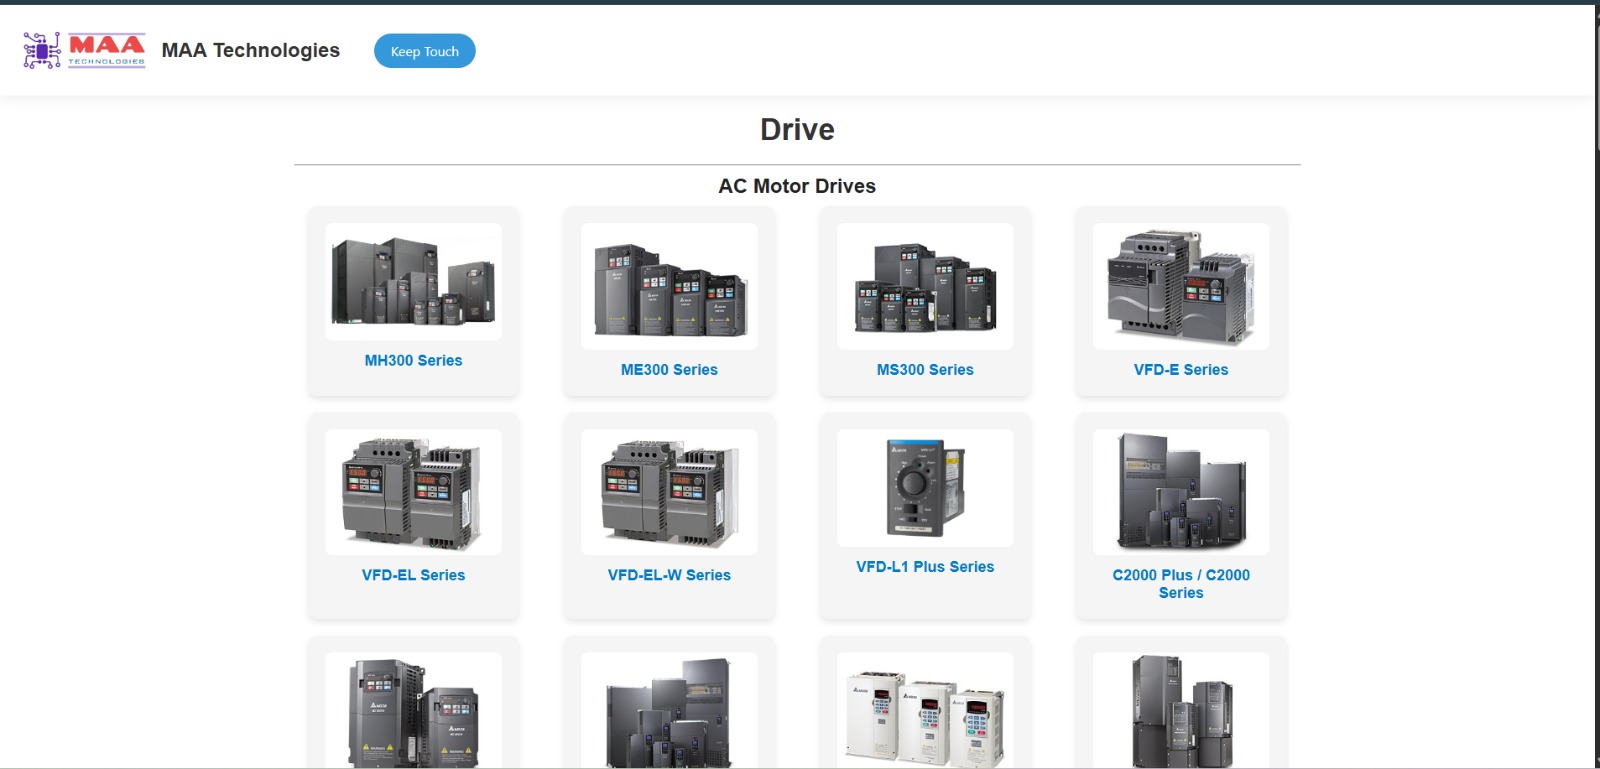Click the MS300 Series drive picture
Screen dimensions: 1600x769
coord(925,286)
